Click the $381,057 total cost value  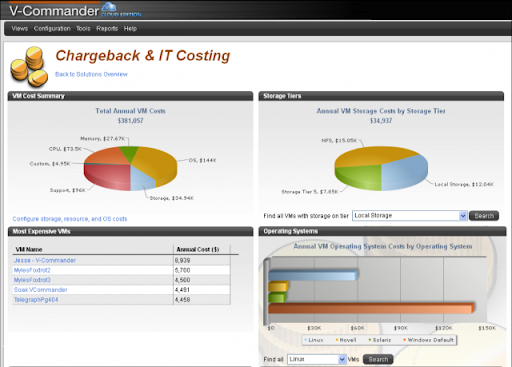130,121
